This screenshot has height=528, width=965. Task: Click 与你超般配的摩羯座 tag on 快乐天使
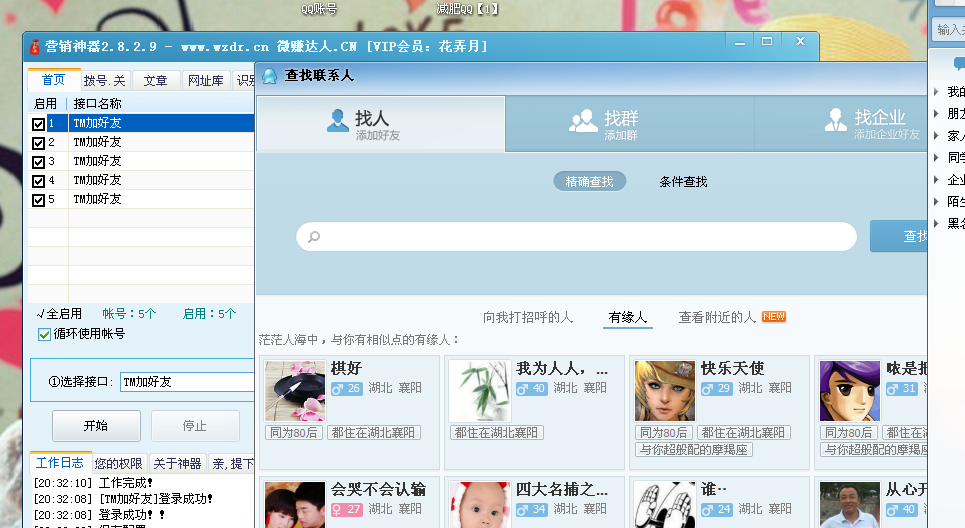pyautogui.click(x=694, y=450)
